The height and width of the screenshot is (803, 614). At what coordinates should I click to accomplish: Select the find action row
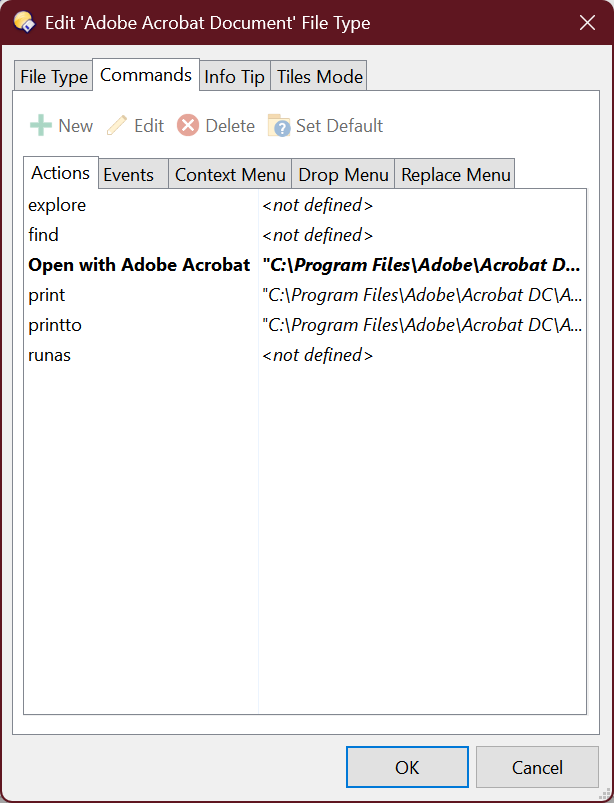tap(305, 235)
